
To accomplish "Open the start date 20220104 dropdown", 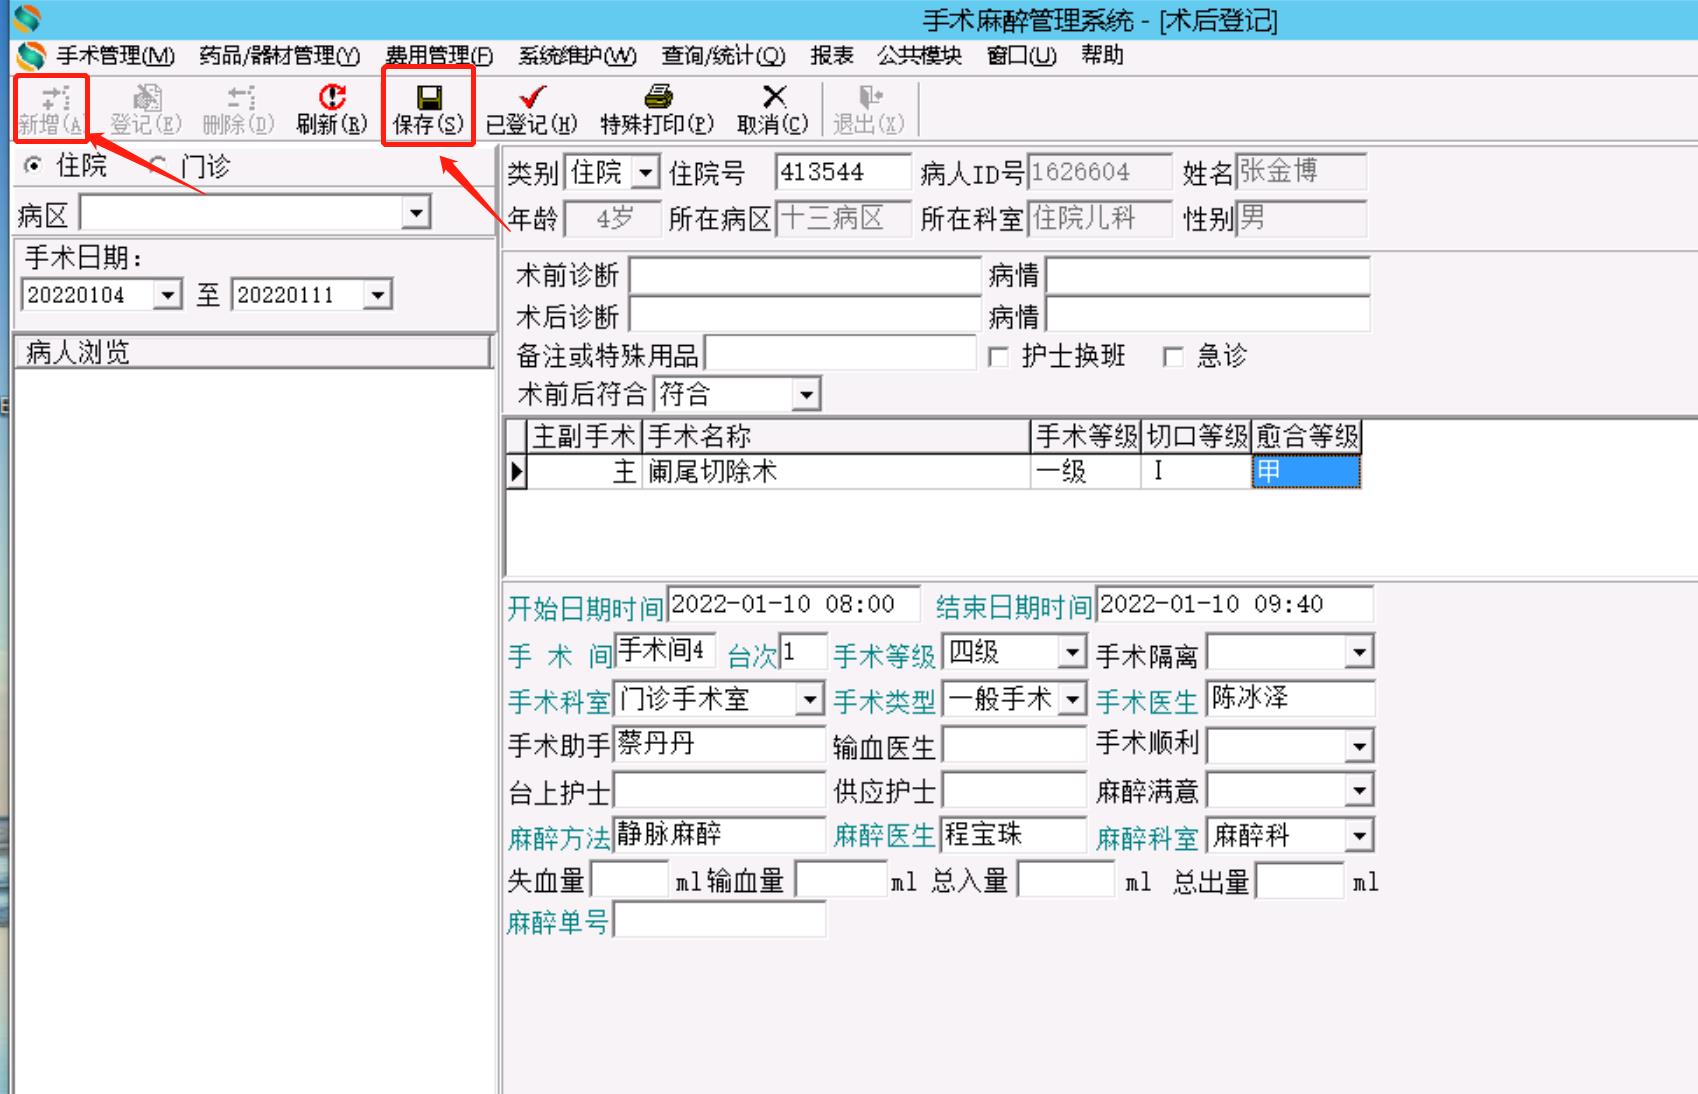I will (168, 295).
